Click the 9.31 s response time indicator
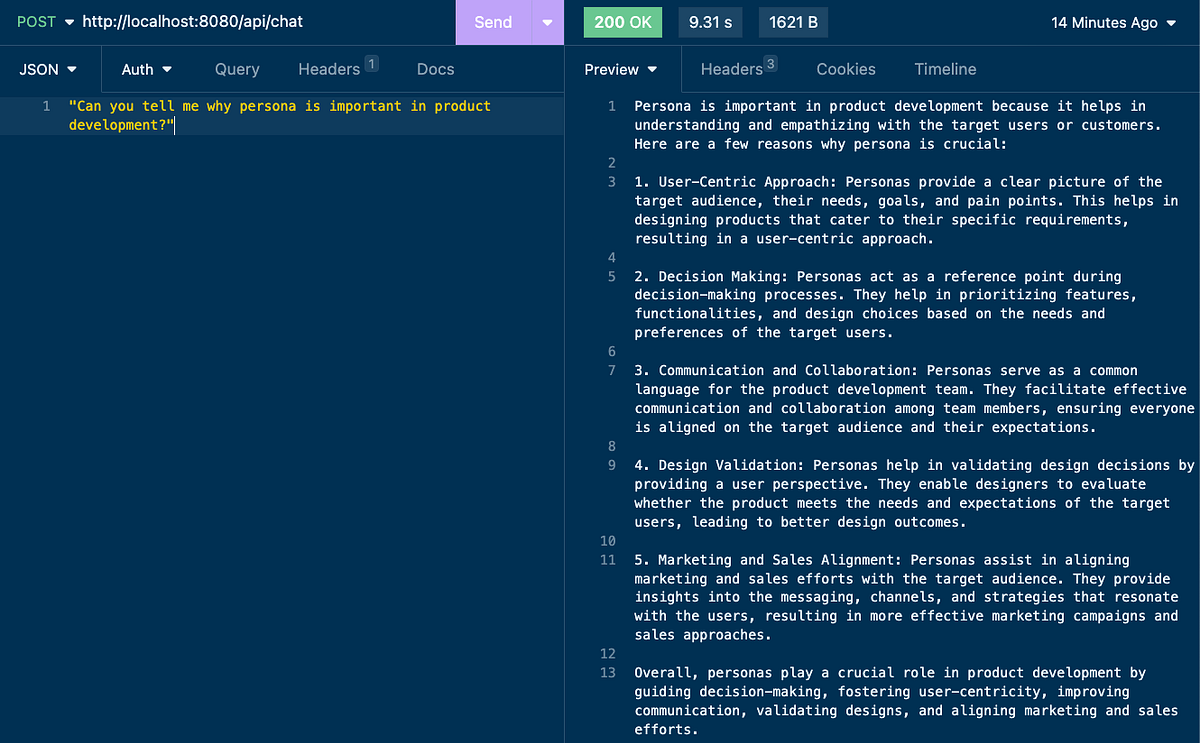Image resolution: width=1200 pixels, height=743 pixels. (x=710, y=22)
